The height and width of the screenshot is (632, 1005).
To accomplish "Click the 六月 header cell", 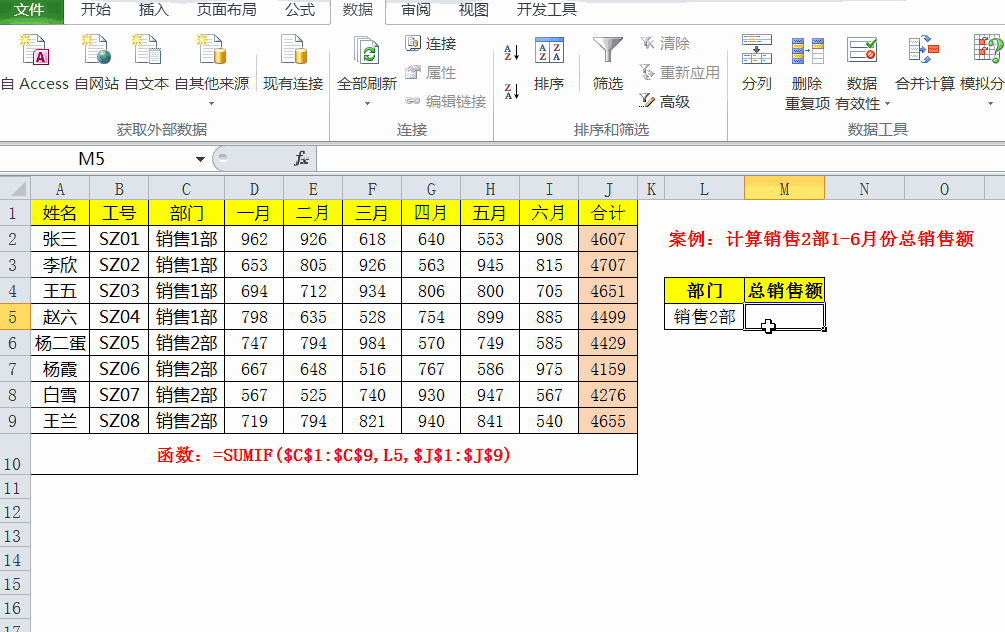I will click(x=549, y=213).
